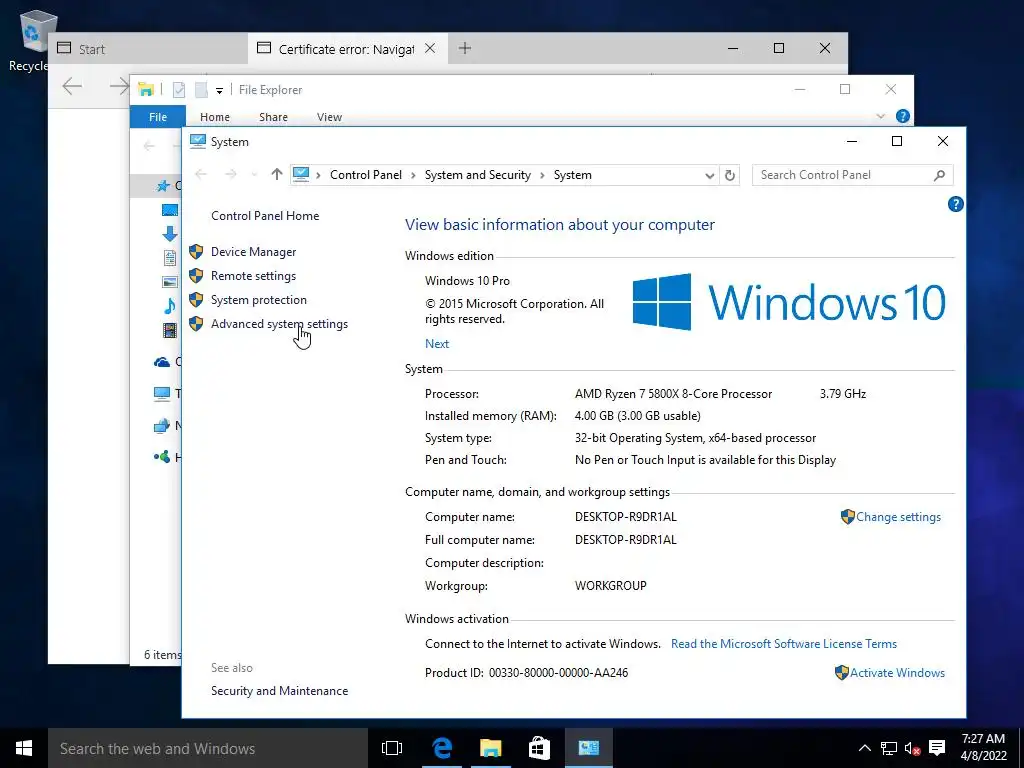Click New folder icon in File Explorer title bar
1024x768 pixels.
(x=201, y=89)
